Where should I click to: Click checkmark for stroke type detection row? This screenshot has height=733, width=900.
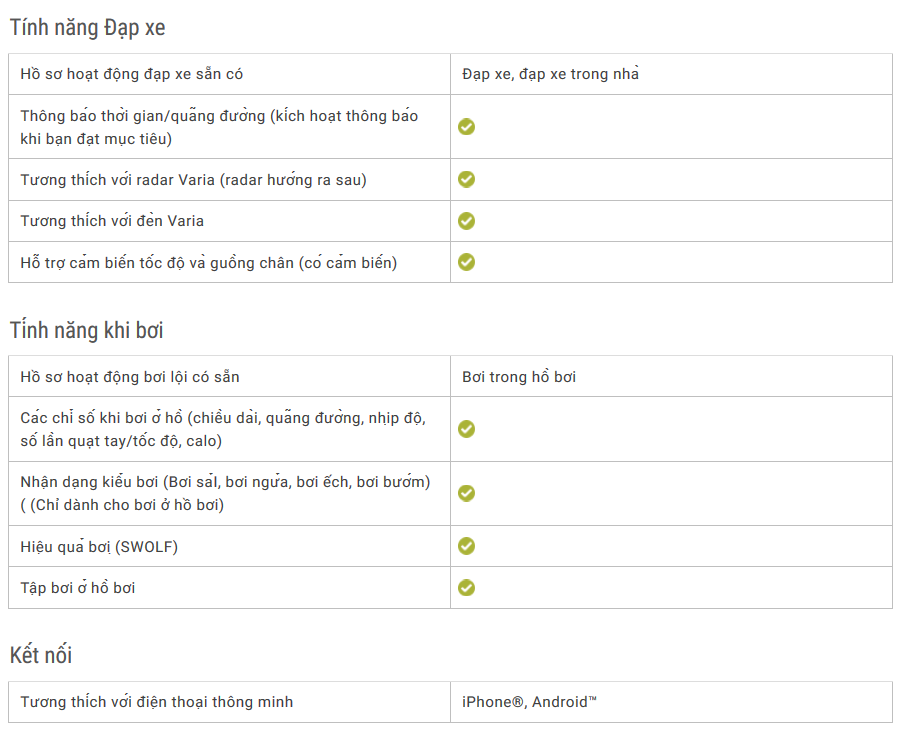click(x=466, y=493)
